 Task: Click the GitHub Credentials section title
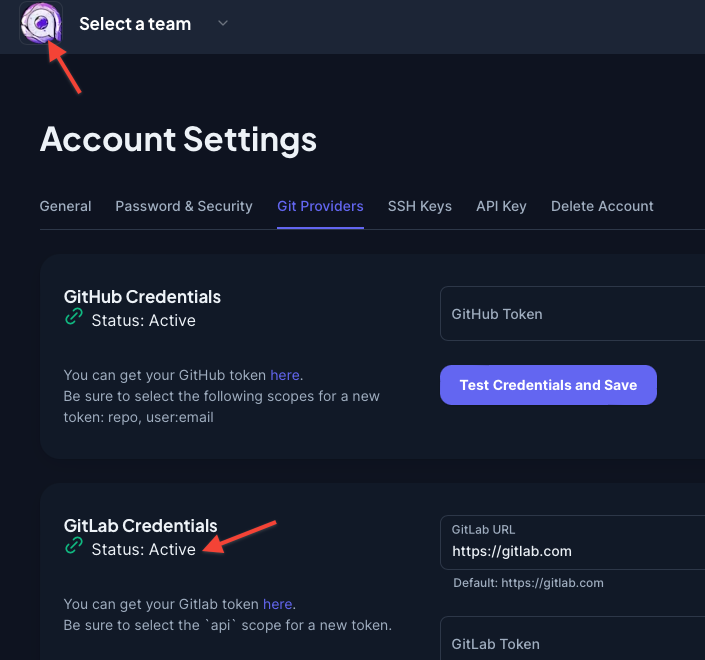[142, 297]
